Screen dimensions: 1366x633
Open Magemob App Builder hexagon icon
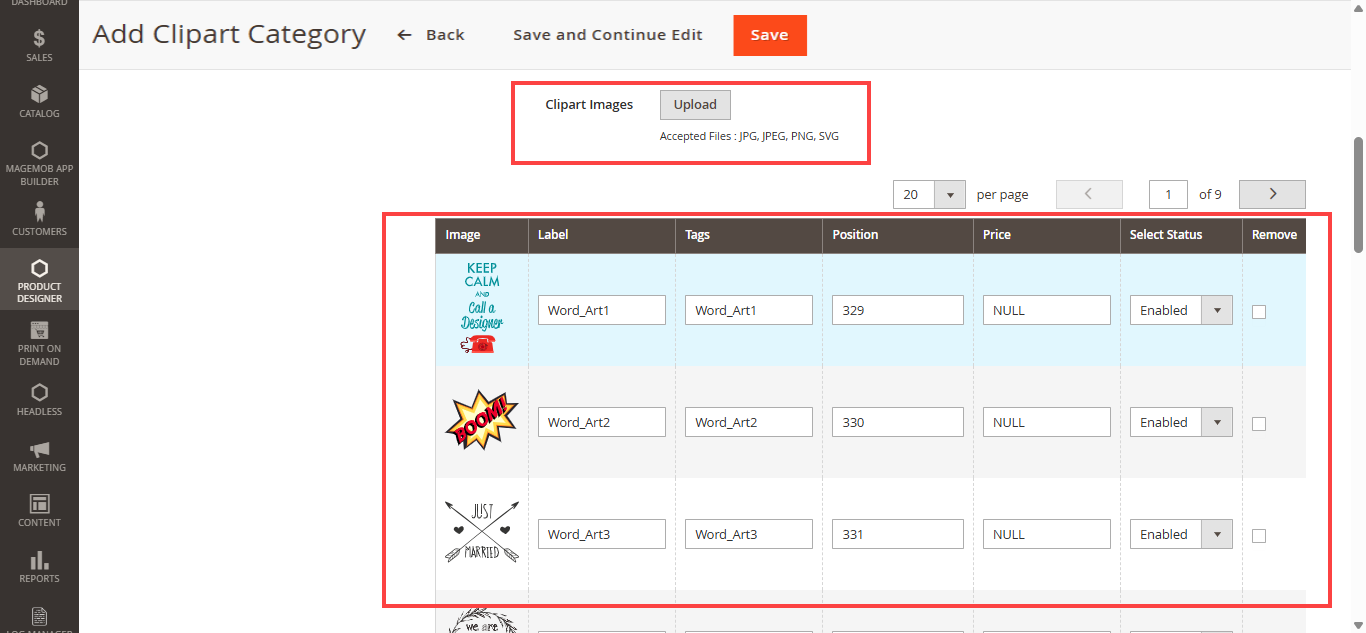click(39, 151)
